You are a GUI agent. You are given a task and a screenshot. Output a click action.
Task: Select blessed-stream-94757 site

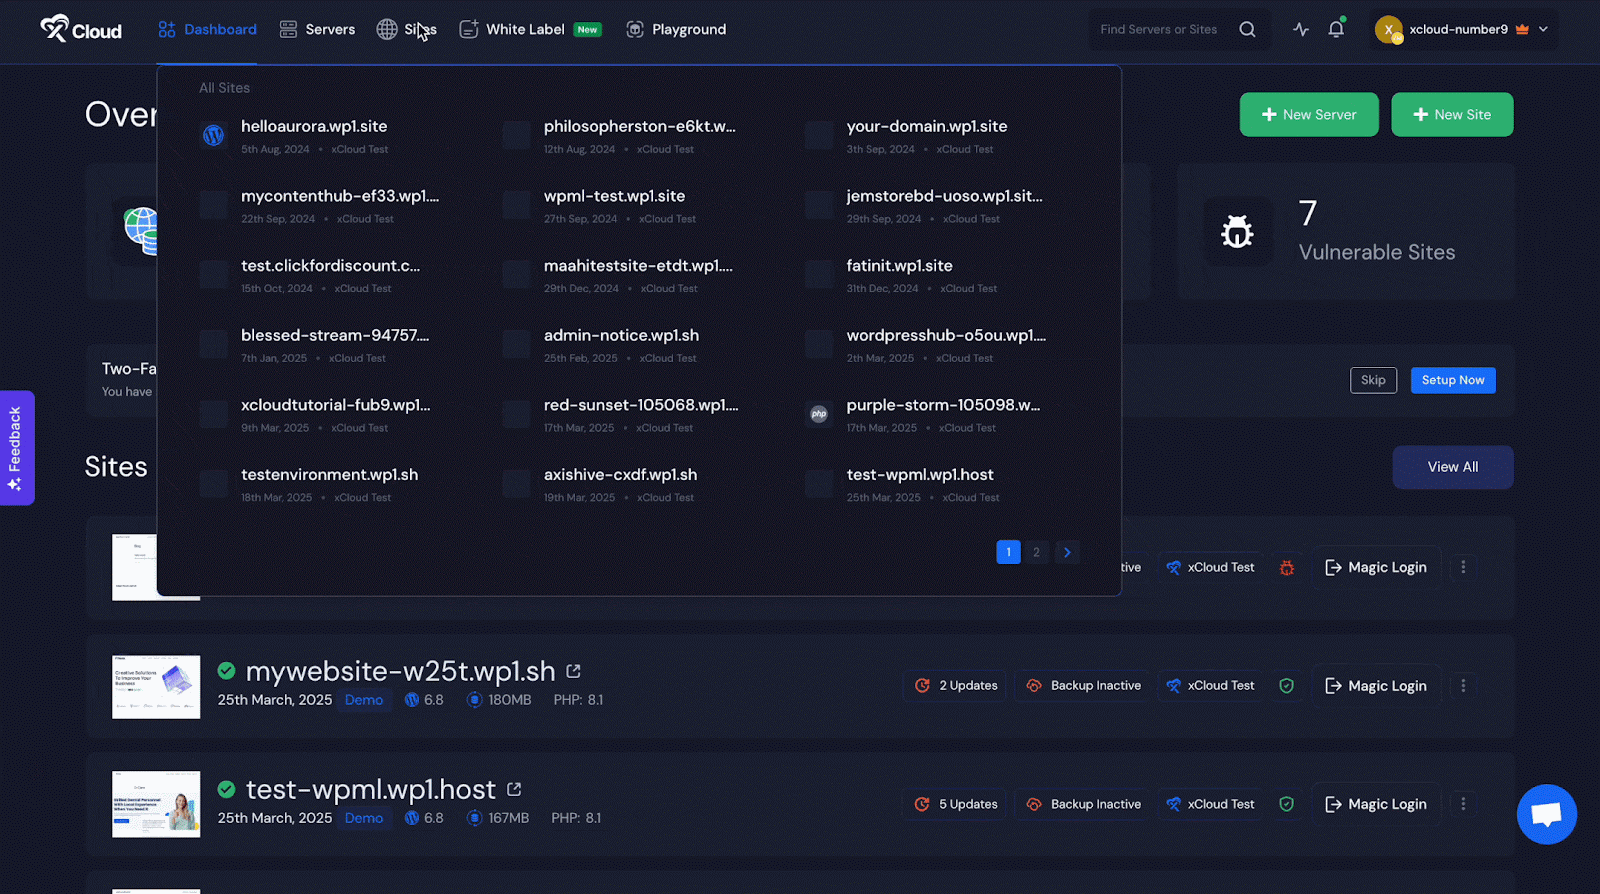click(x=335, y=335)
